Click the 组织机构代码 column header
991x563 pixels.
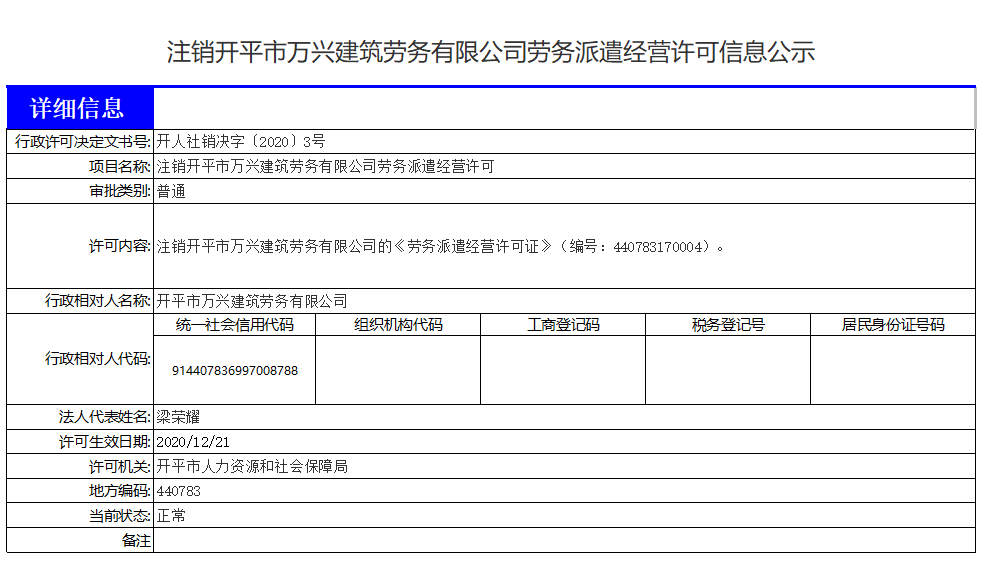(x=398, y=325)
